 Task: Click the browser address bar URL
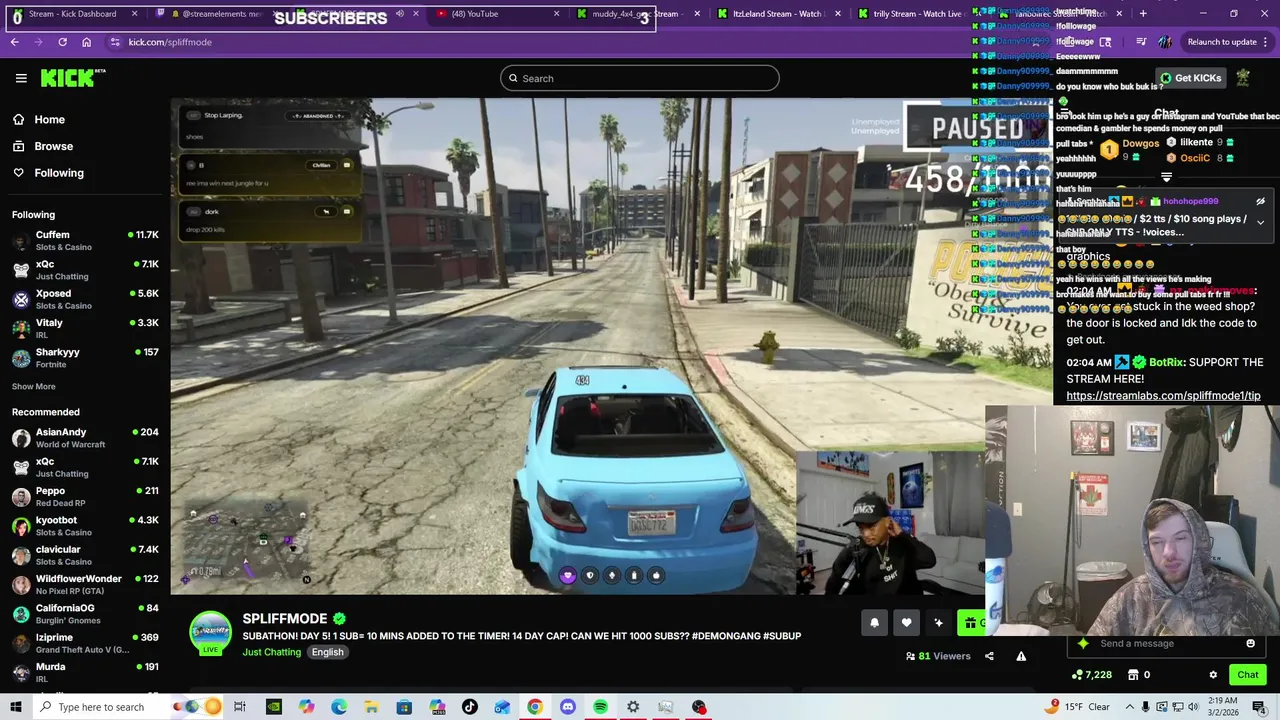(170, 42)
